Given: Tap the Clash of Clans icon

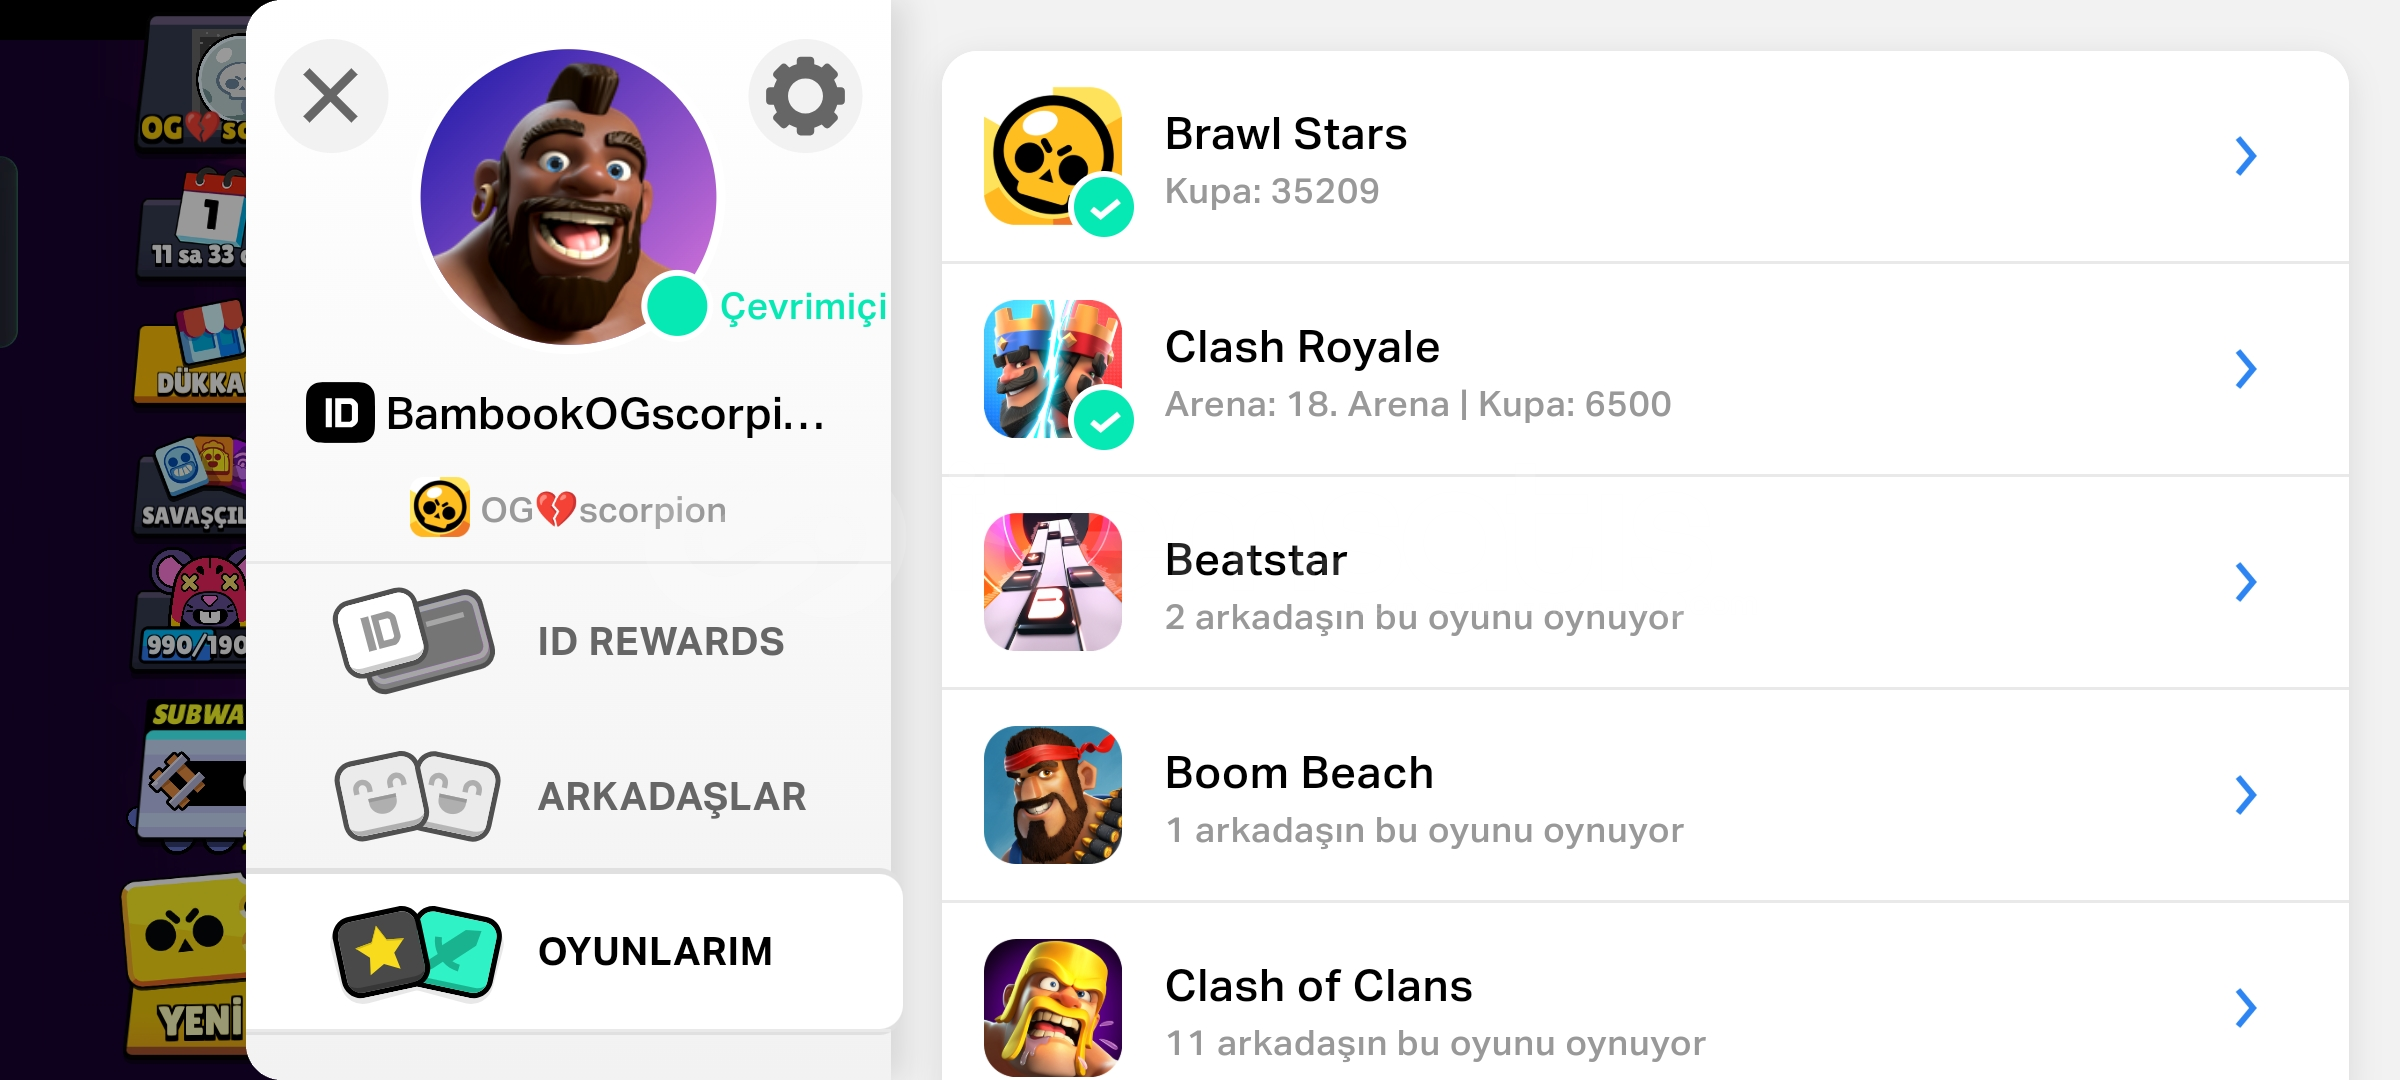Looking at the screenshot, I should [1052, 1008].
